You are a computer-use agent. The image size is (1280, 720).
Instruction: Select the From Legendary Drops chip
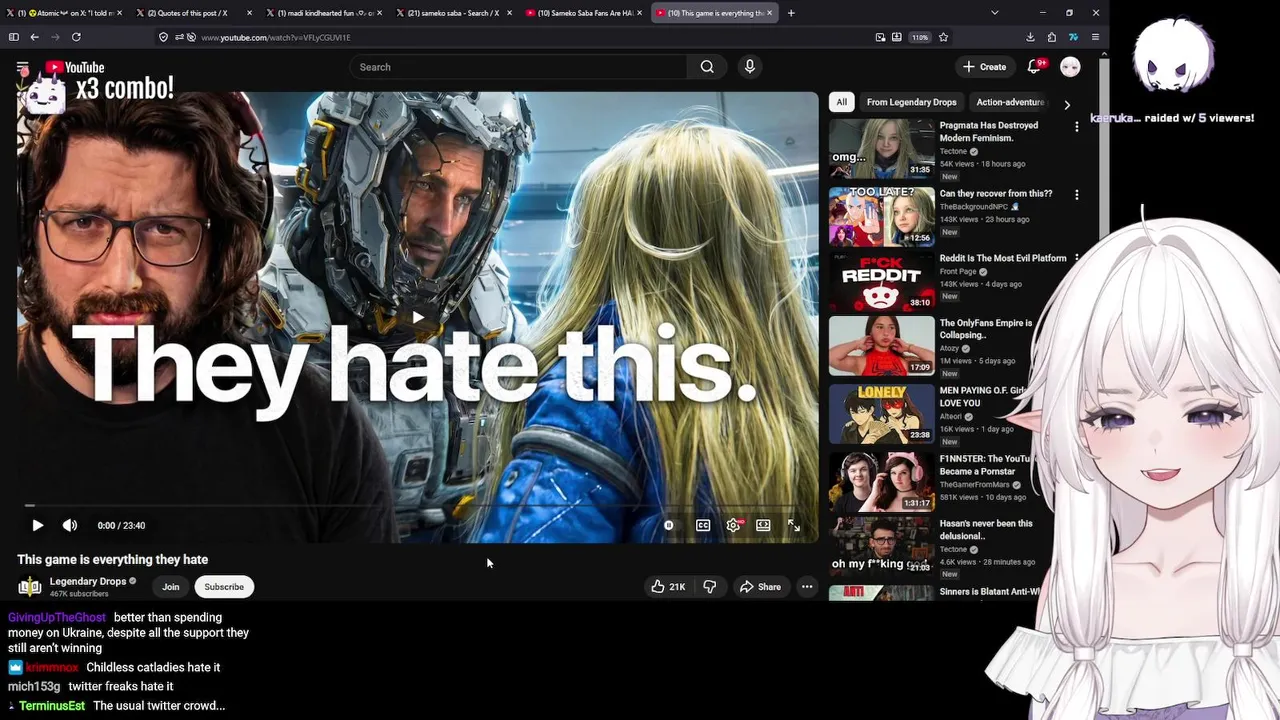pyautogui.click(x=911, y=102)
